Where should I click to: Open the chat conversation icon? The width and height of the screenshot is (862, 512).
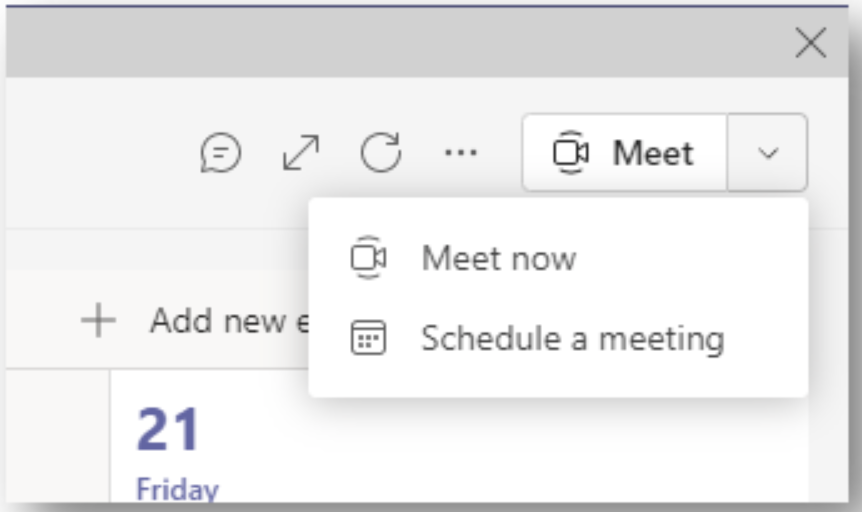coord(220,153)
